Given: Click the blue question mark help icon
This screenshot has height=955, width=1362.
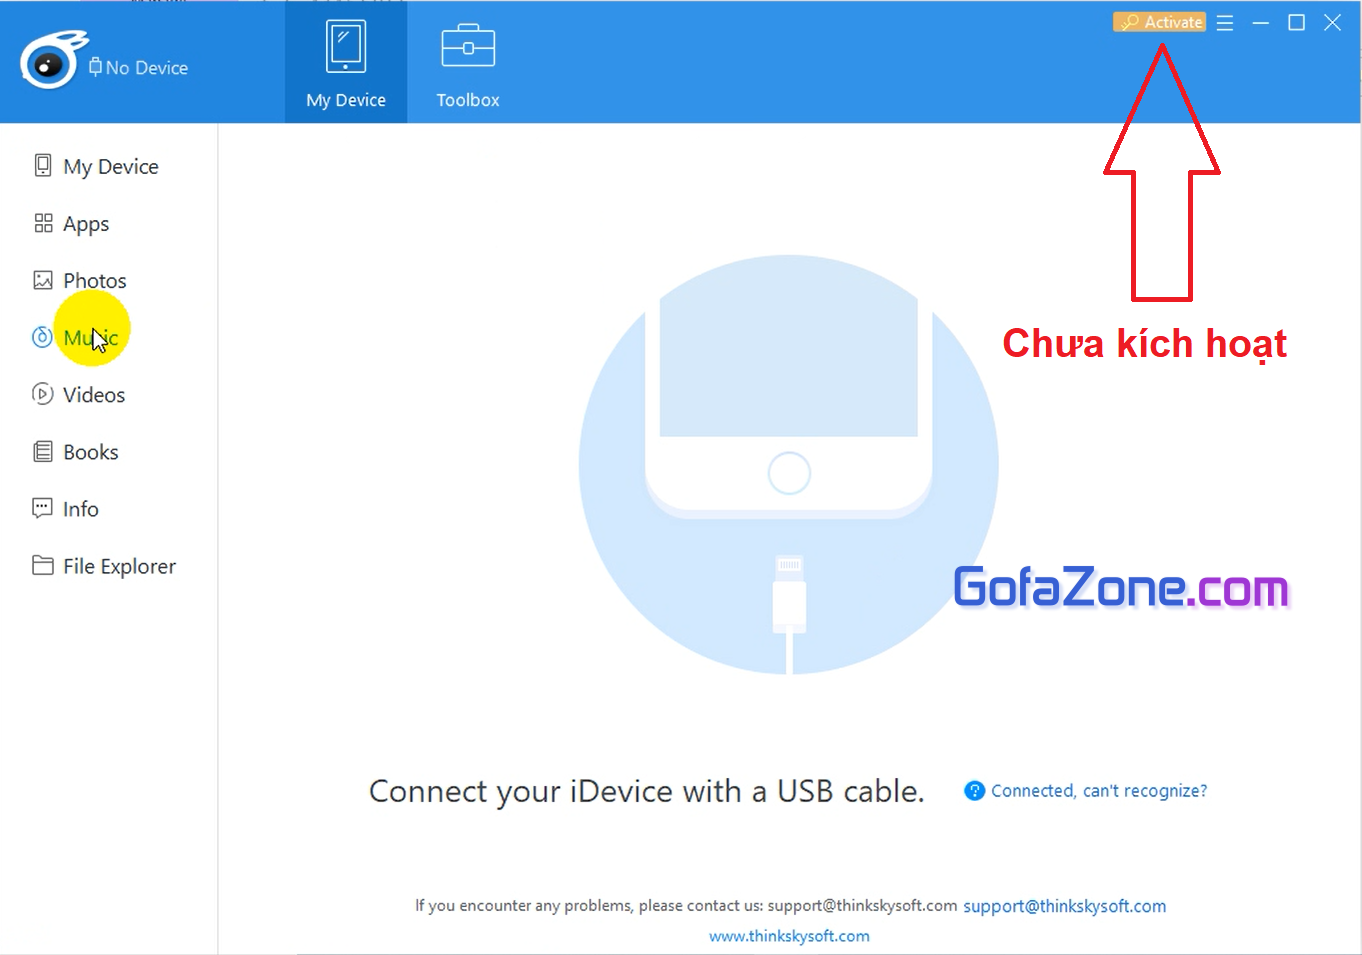Looking at the screenshot, I should tap(974, 791).
